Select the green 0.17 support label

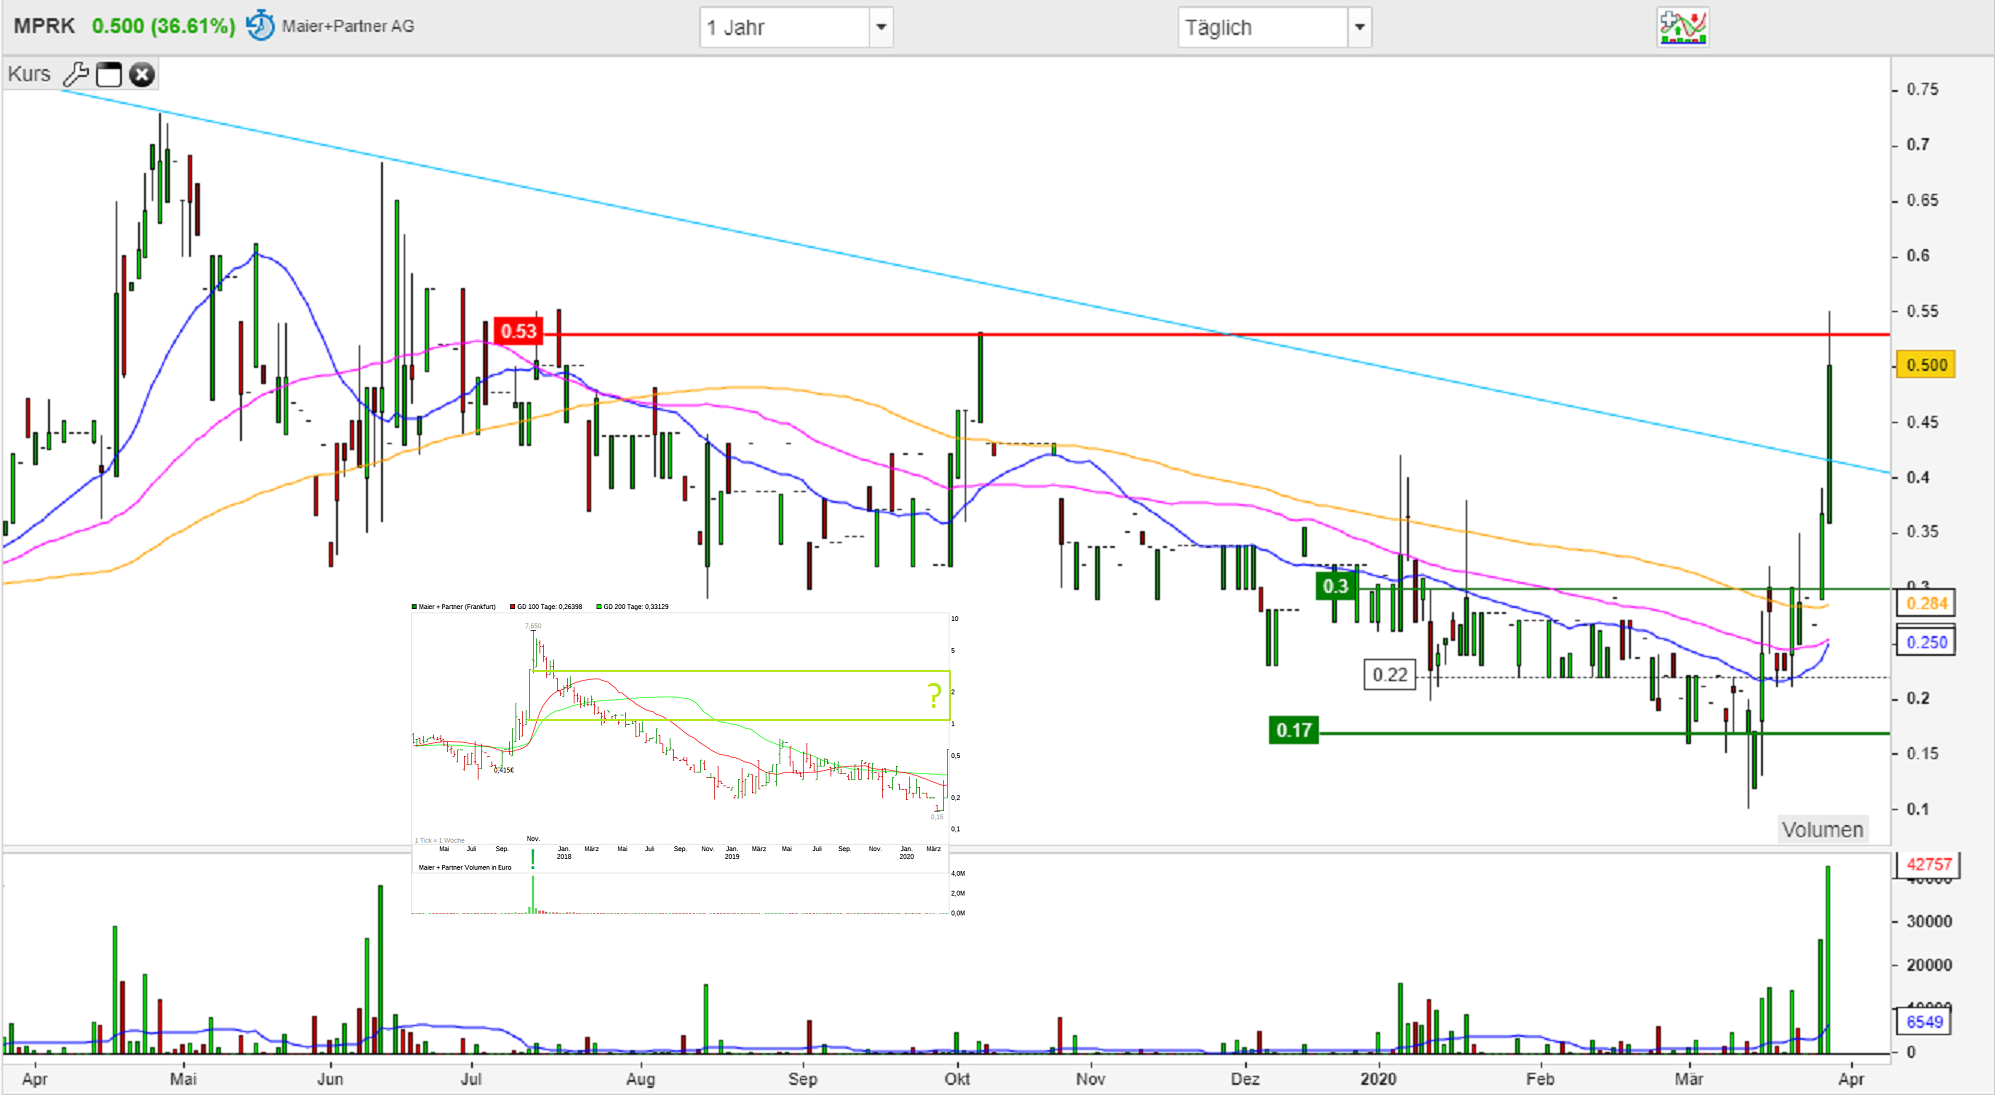tap(1293, 730)
